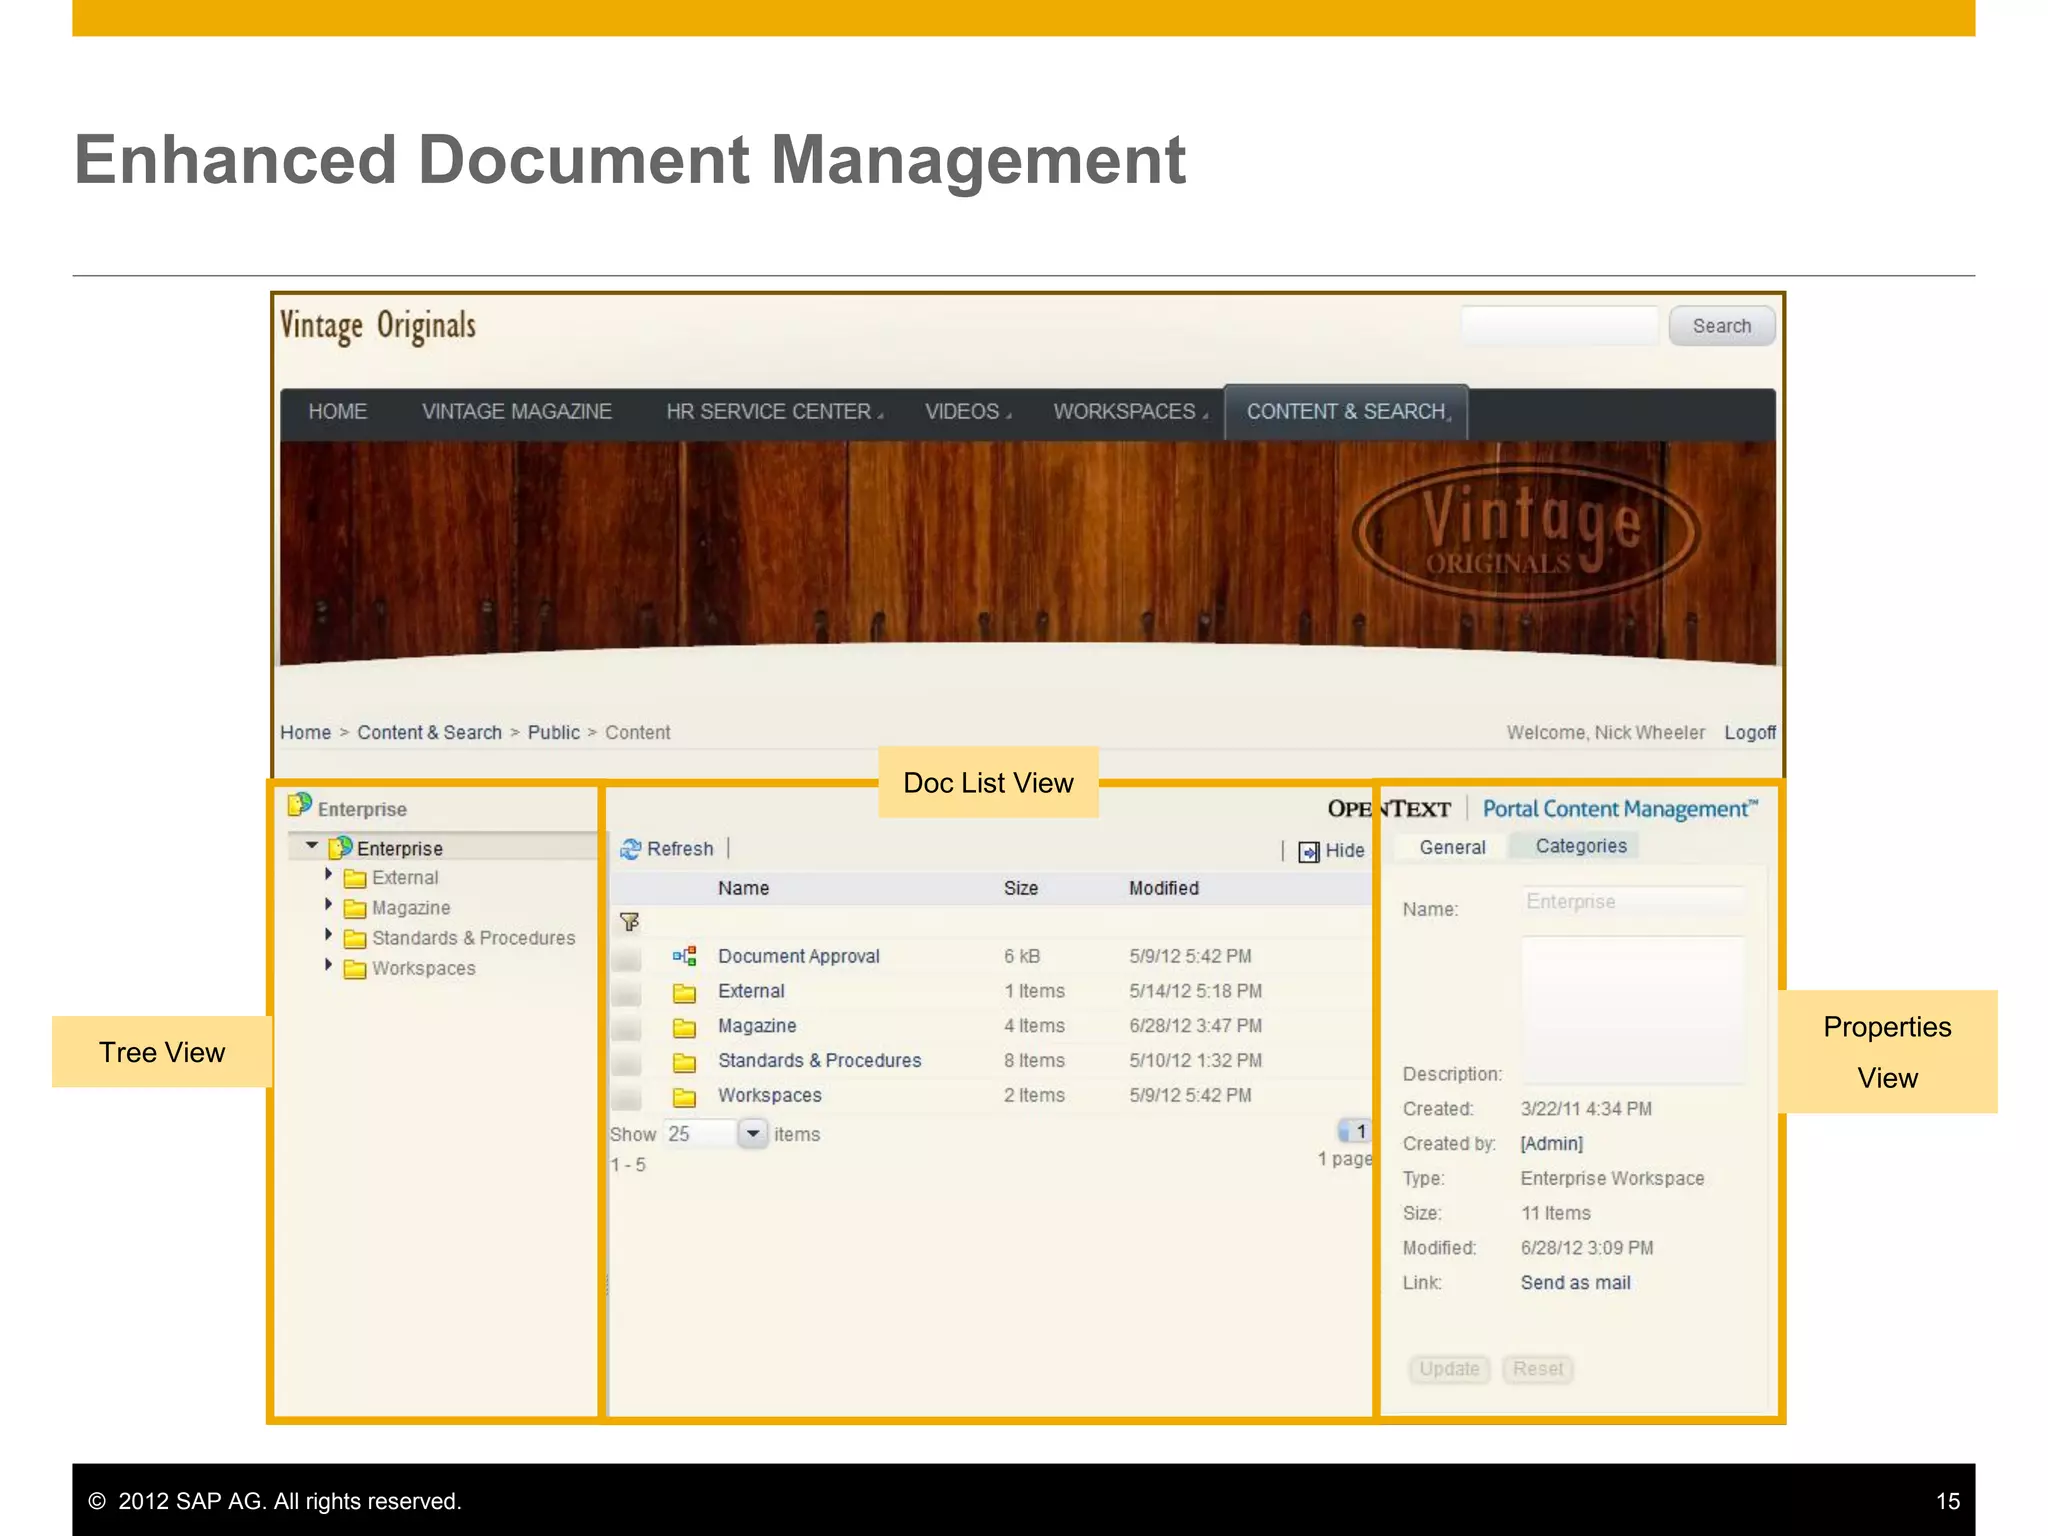Screen dimensions: 2048x1536
Task: Open the Document Approval item
Action: pyautogui.click(x=798, y=957)
